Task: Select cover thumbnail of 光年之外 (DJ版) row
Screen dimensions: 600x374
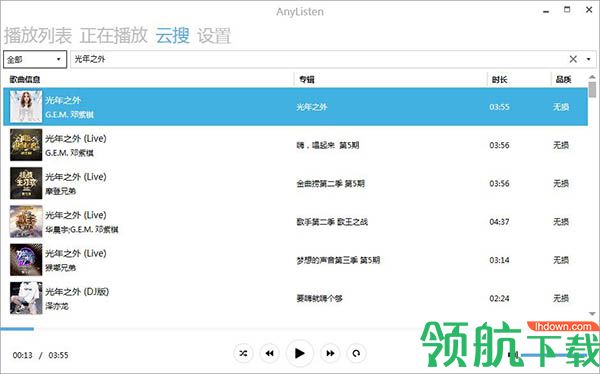Action: click(x=26, y=298)
